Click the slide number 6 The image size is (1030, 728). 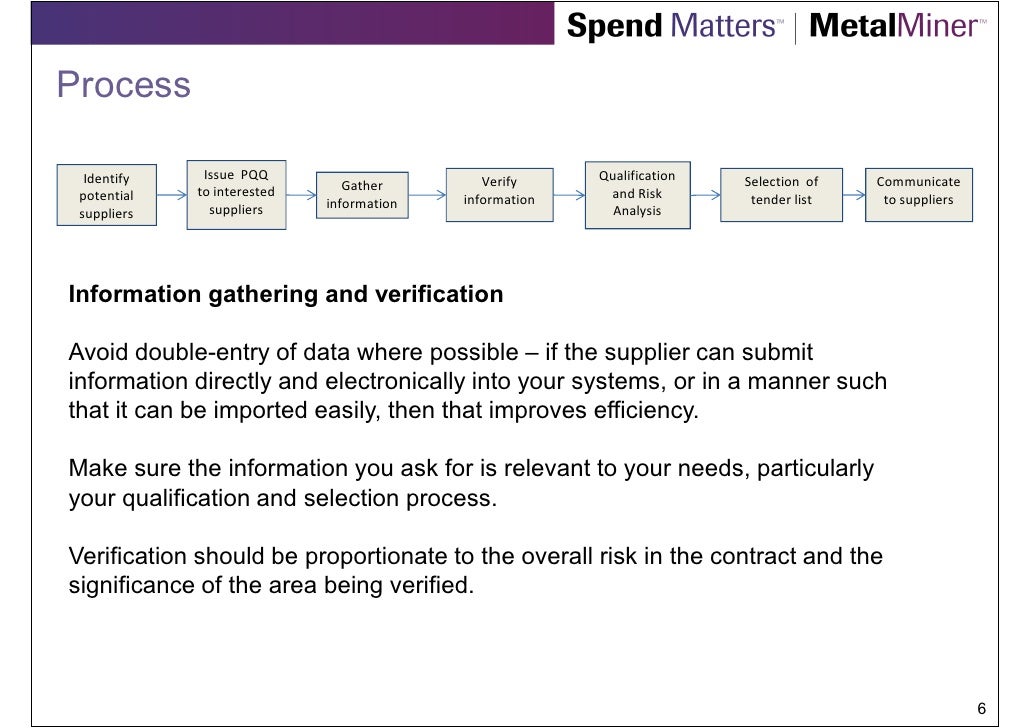[981, 708]
